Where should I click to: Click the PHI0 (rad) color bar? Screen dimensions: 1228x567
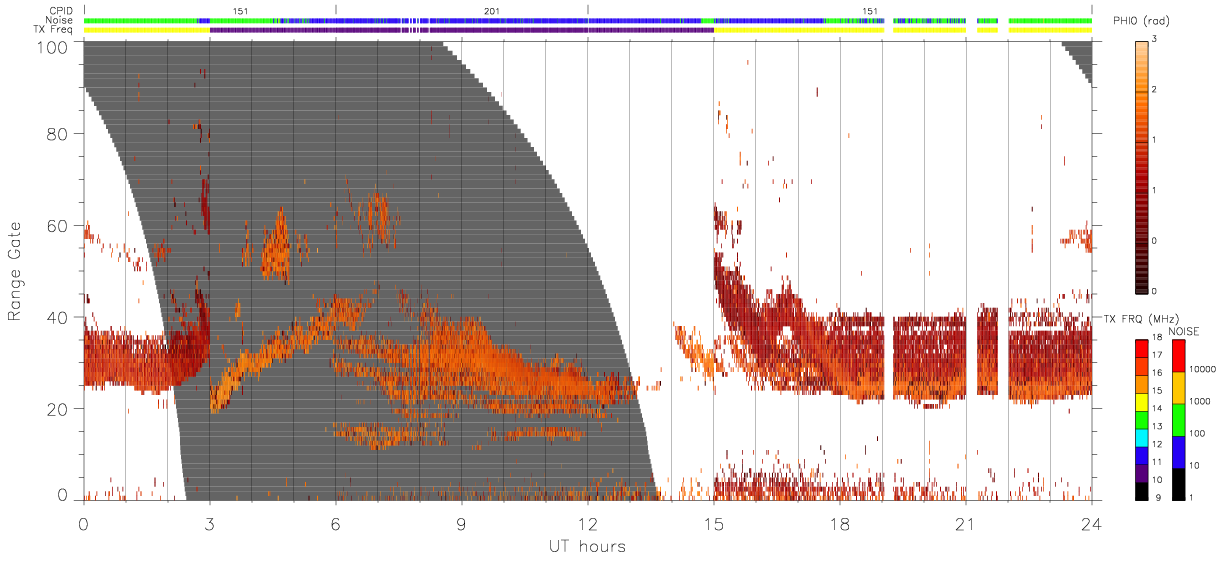(x=1143, y=166)
